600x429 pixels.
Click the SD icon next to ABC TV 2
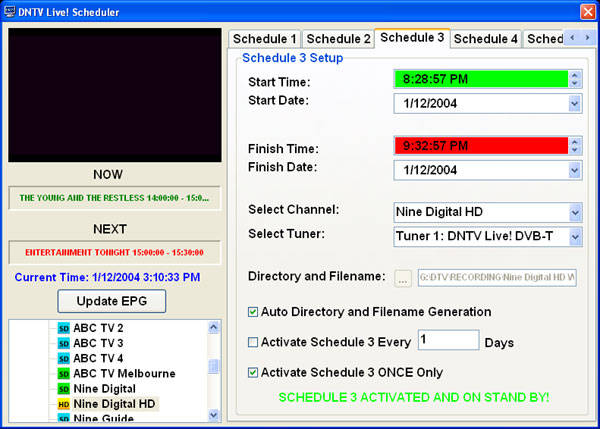click(x=64, y=328)
